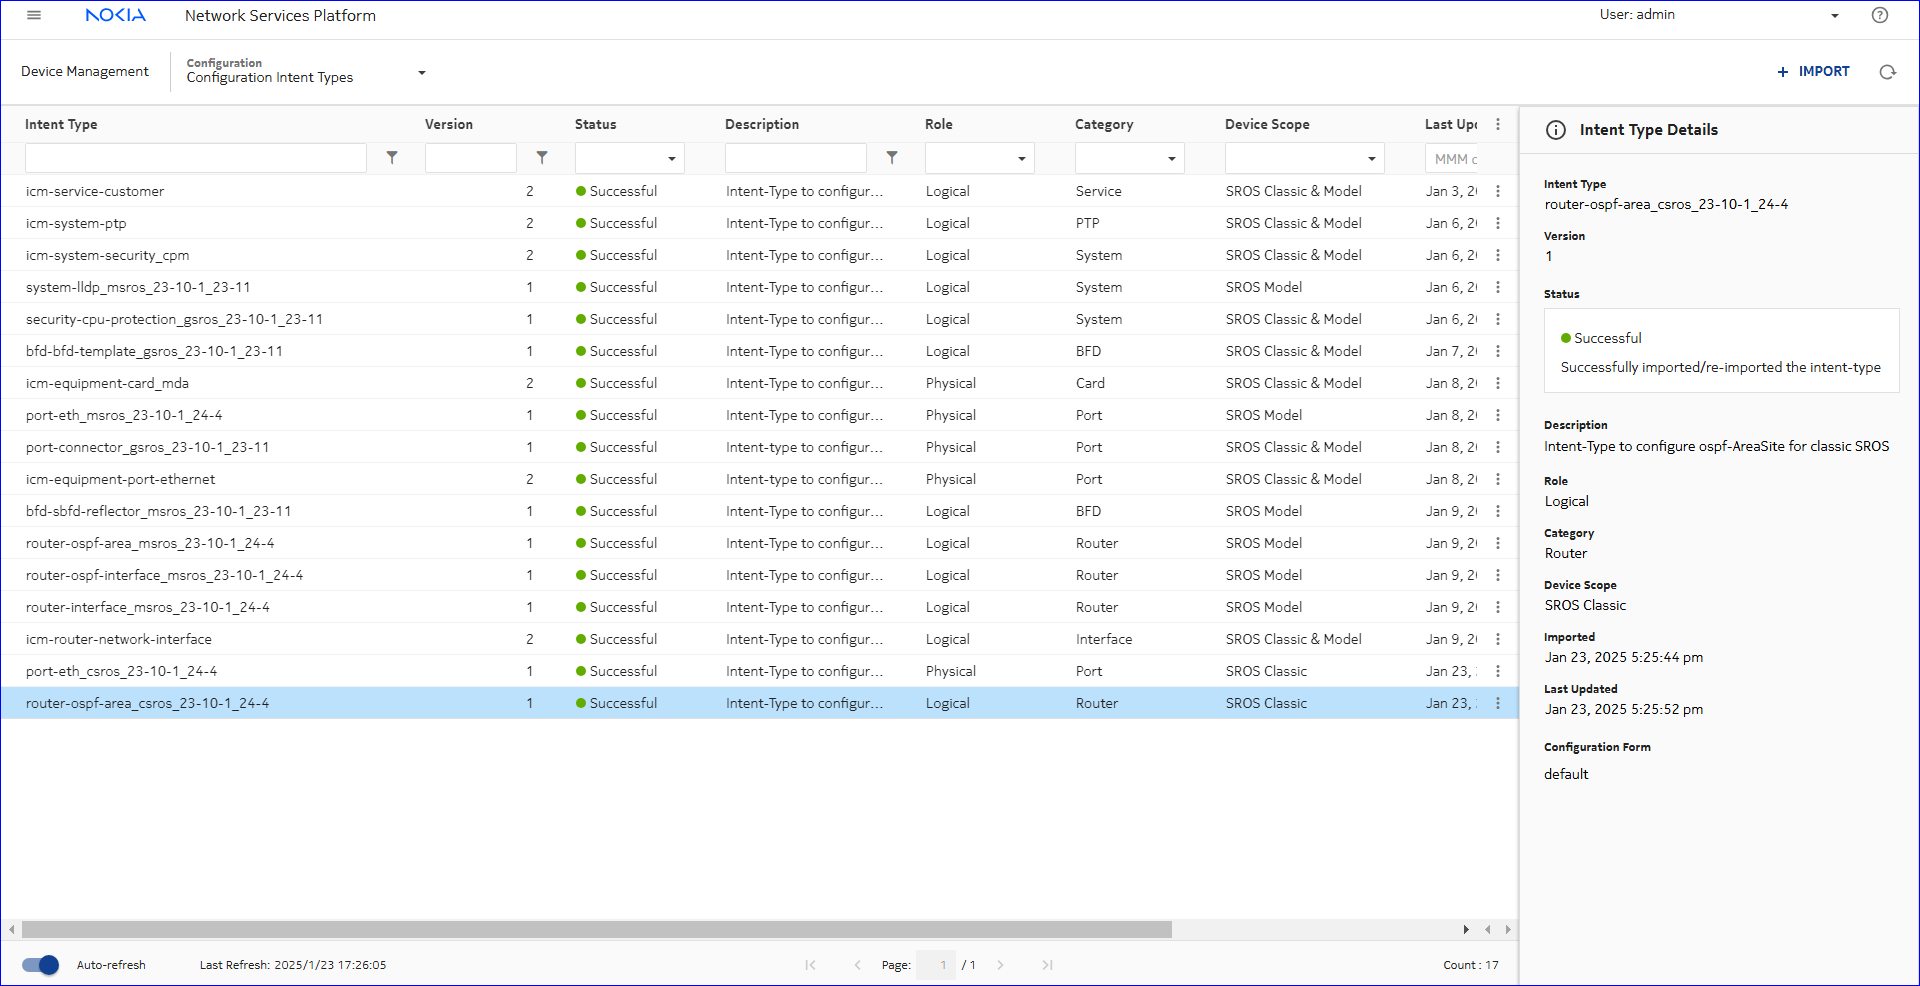Click the refresh icon beside Import
The width and height of the screenshot is (1920, 986).
tap(1887, 72)
